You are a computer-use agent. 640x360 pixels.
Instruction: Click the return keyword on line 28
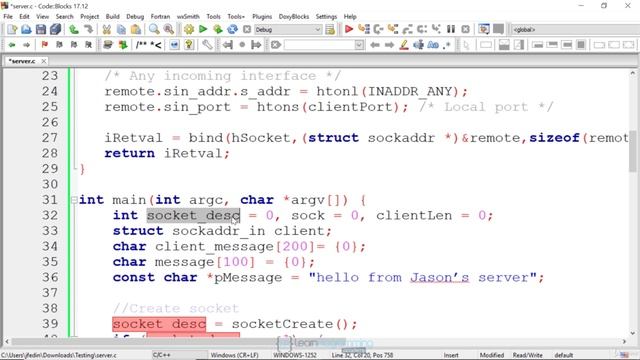coord(129,153)
